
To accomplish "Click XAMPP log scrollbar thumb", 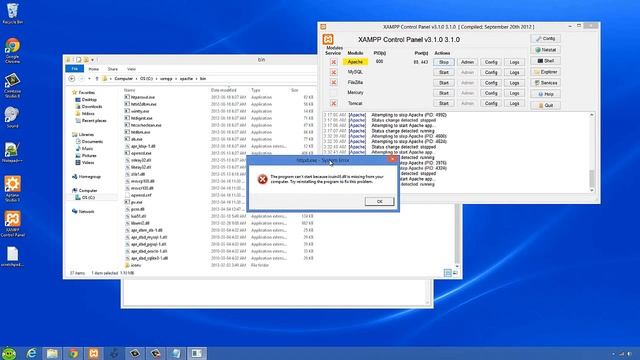I will coord(592,178).
